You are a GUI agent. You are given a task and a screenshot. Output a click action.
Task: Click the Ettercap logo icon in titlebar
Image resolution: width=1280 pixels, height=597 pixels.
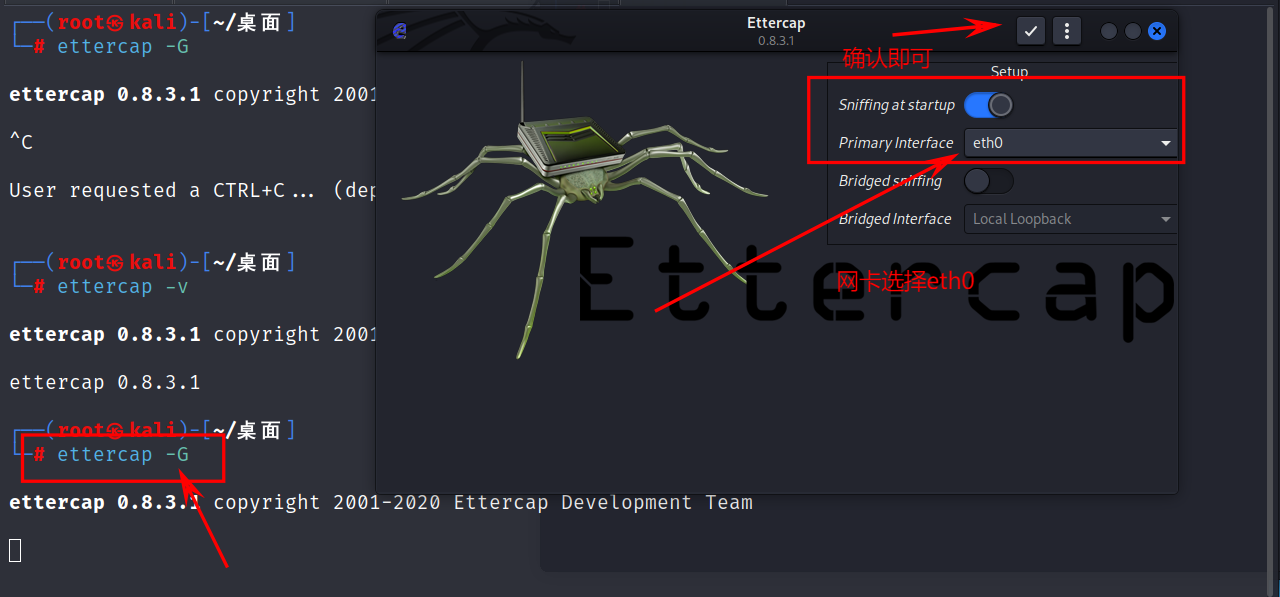(x=400, y=31)
